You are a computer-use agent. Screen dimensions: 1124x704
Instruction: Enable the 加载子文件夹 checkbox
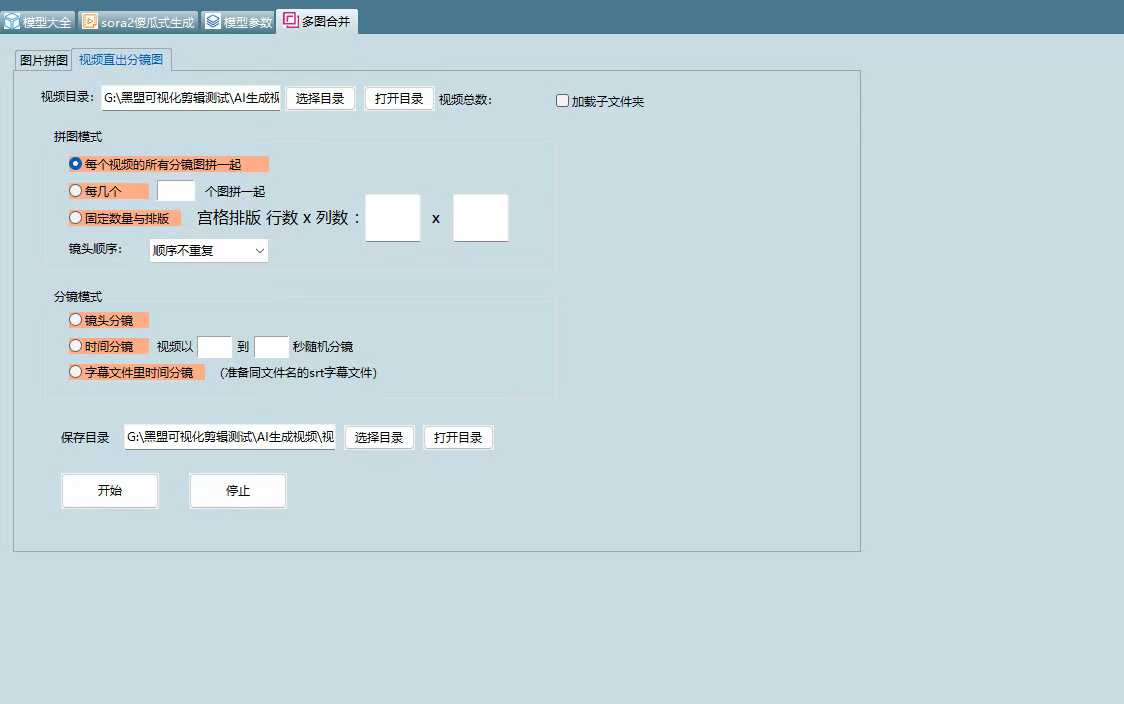563,101
